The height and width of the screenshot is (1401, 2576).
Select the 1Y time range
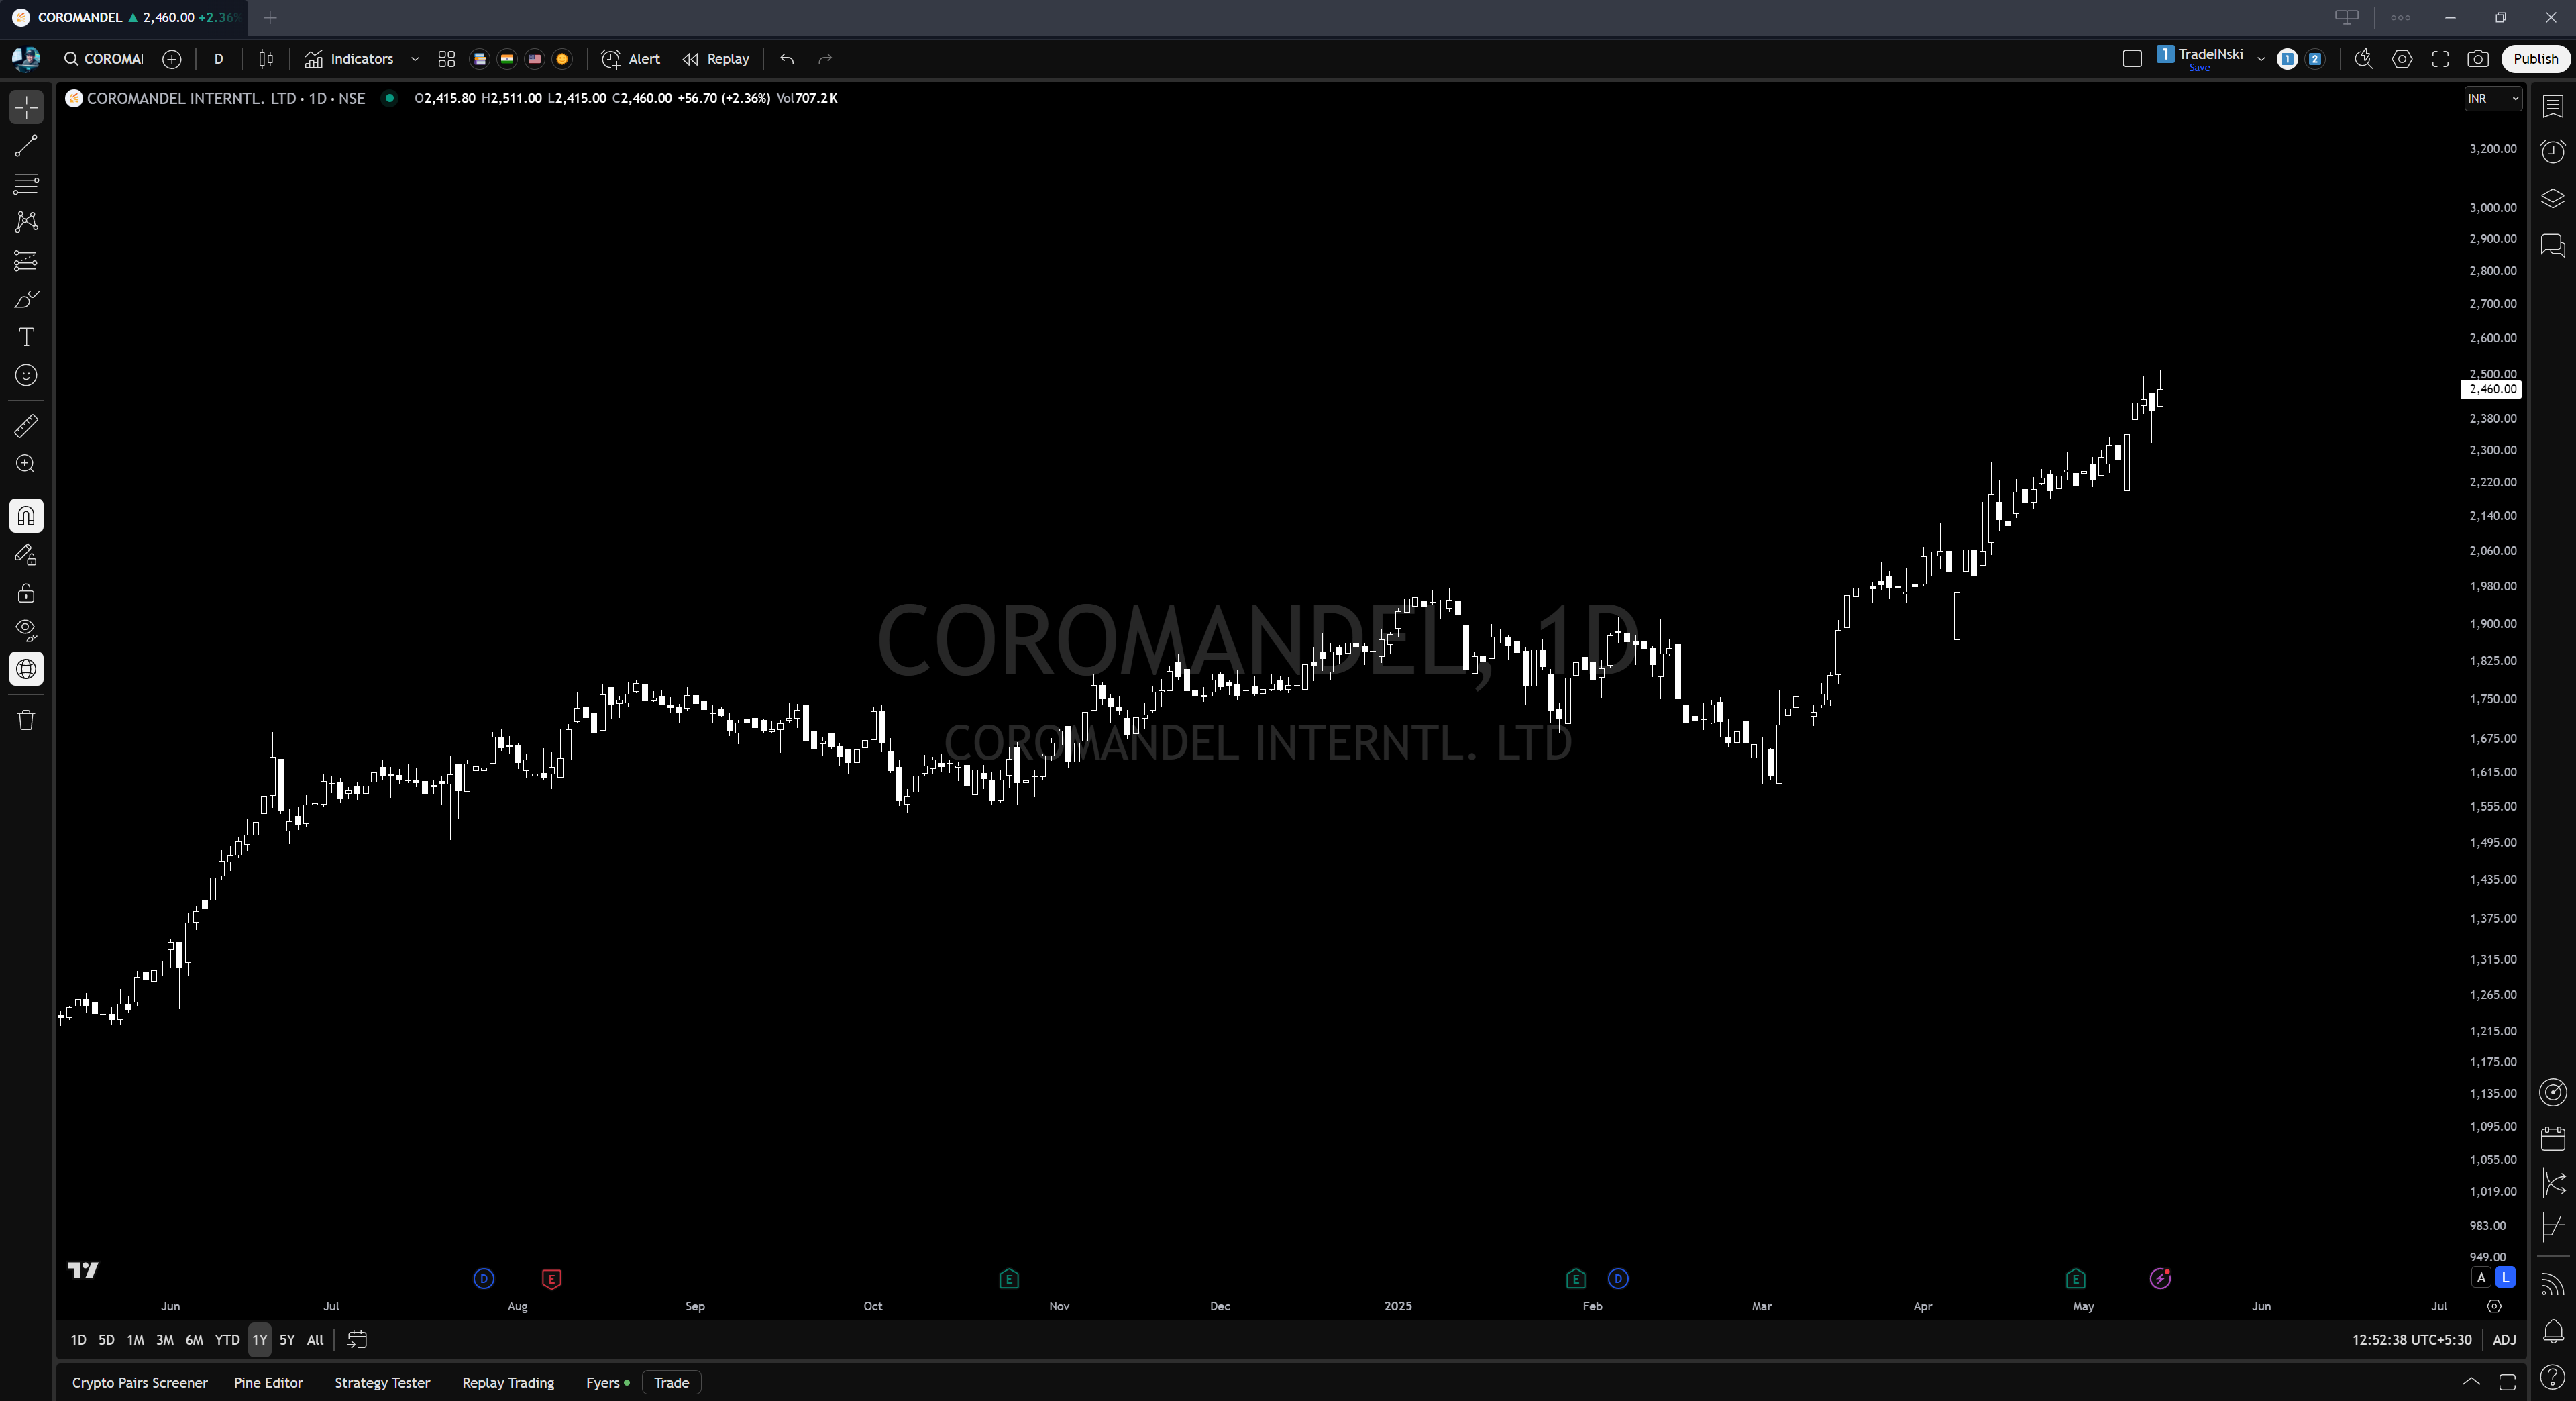pos(259,1340)
